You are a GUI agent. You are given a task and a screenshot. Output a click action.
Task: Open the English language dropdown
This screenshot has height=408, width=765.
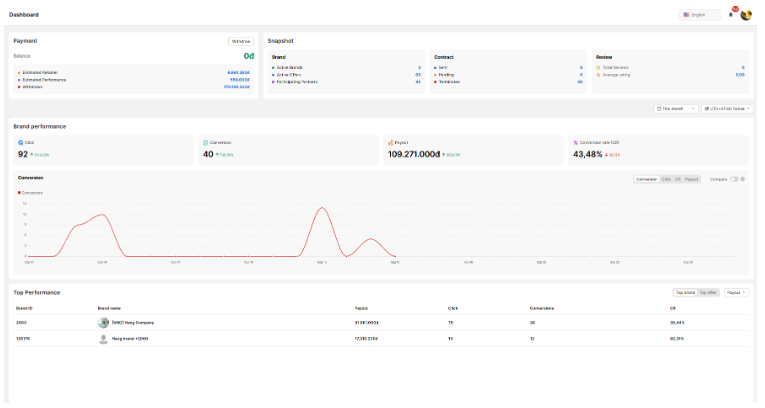click(698, 15)
